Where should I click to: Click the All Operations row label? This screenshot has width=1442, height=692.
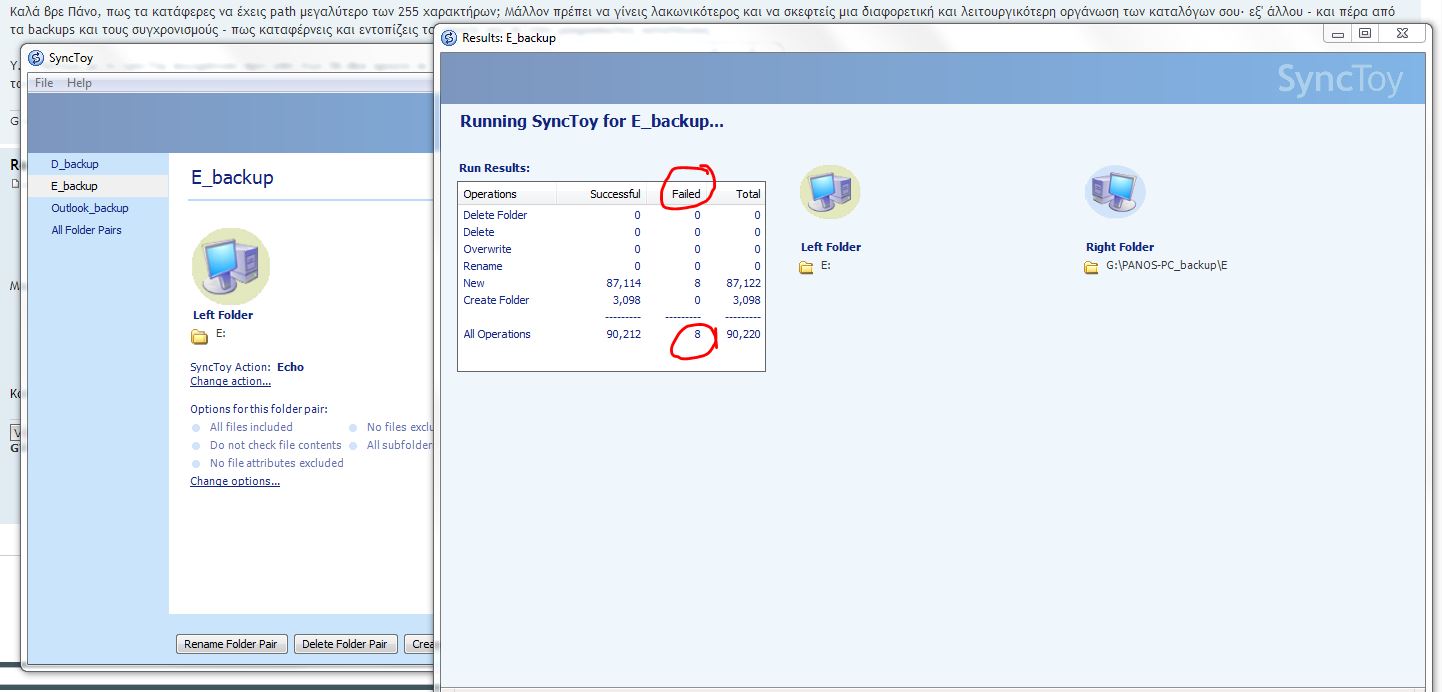coord(497,334)
